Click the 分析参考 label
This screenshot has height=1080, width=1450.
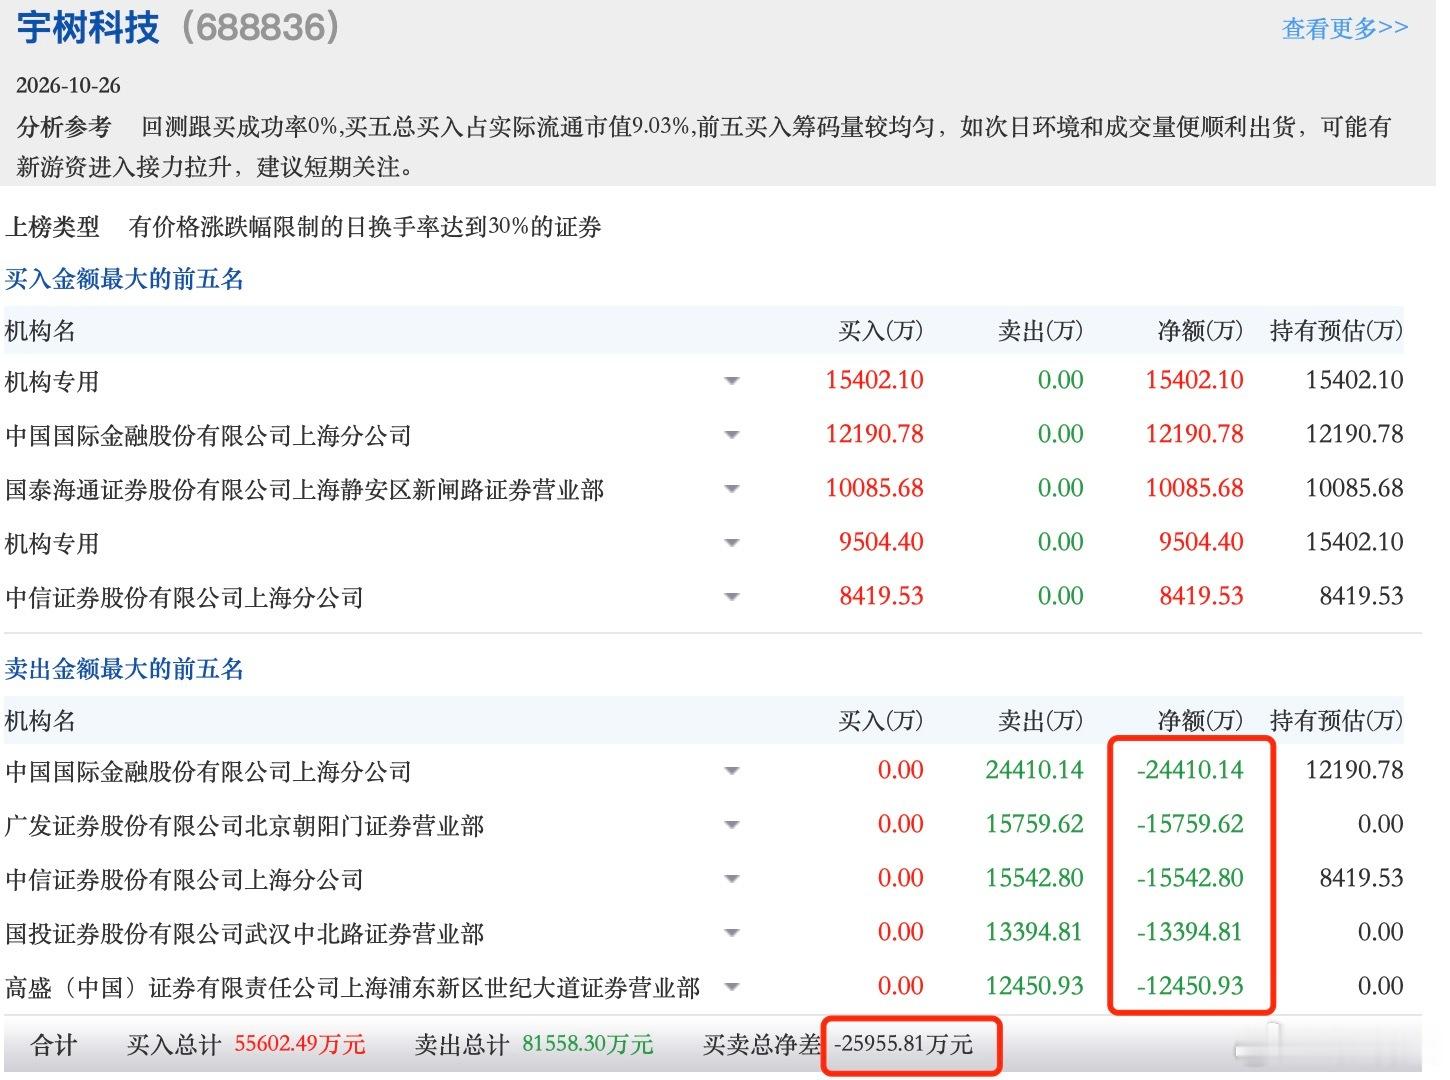pyautogui.click(x=64, y=127)
